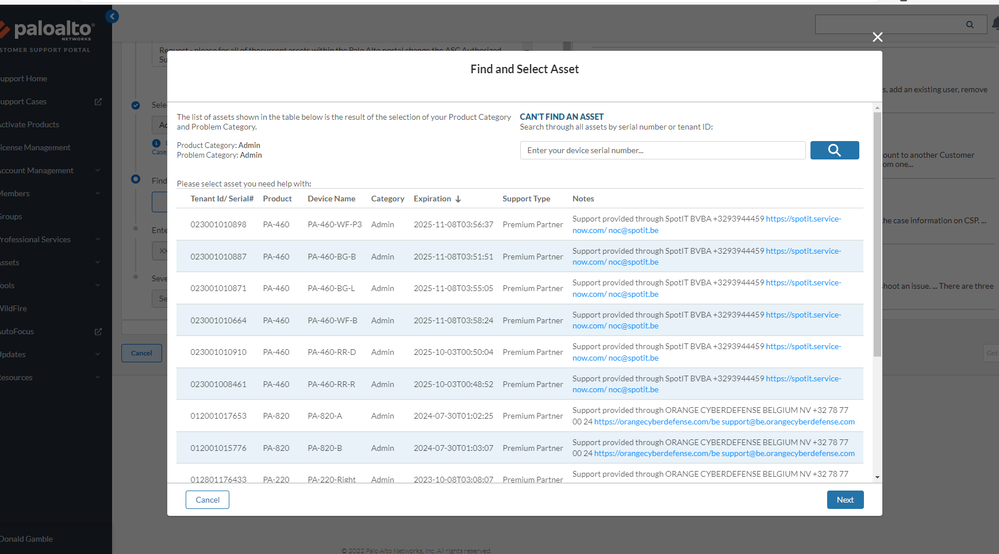Click into the device serial number field
Image resolution: width=999 pixels, height=554 pixels.
[662, 150]
